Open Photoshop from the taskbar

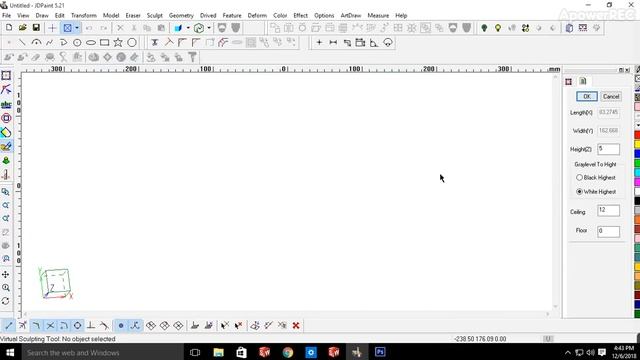point(380,352)
